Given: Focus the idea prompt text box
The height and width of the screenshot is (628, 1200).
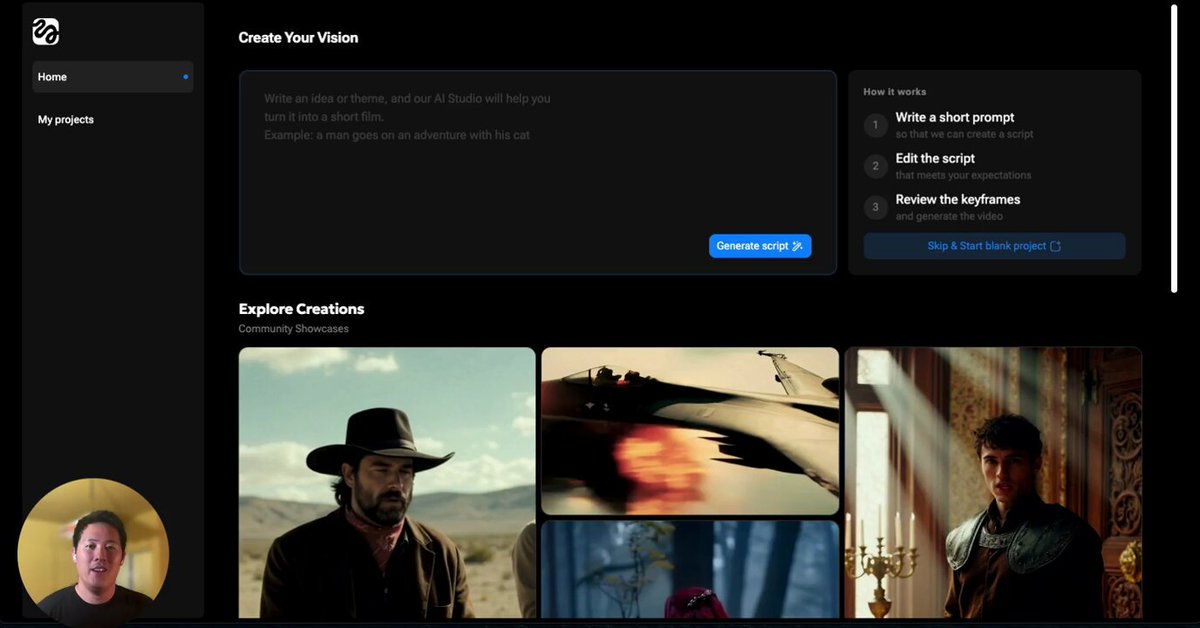Looking at the screenshot, I should coord(538,172).
